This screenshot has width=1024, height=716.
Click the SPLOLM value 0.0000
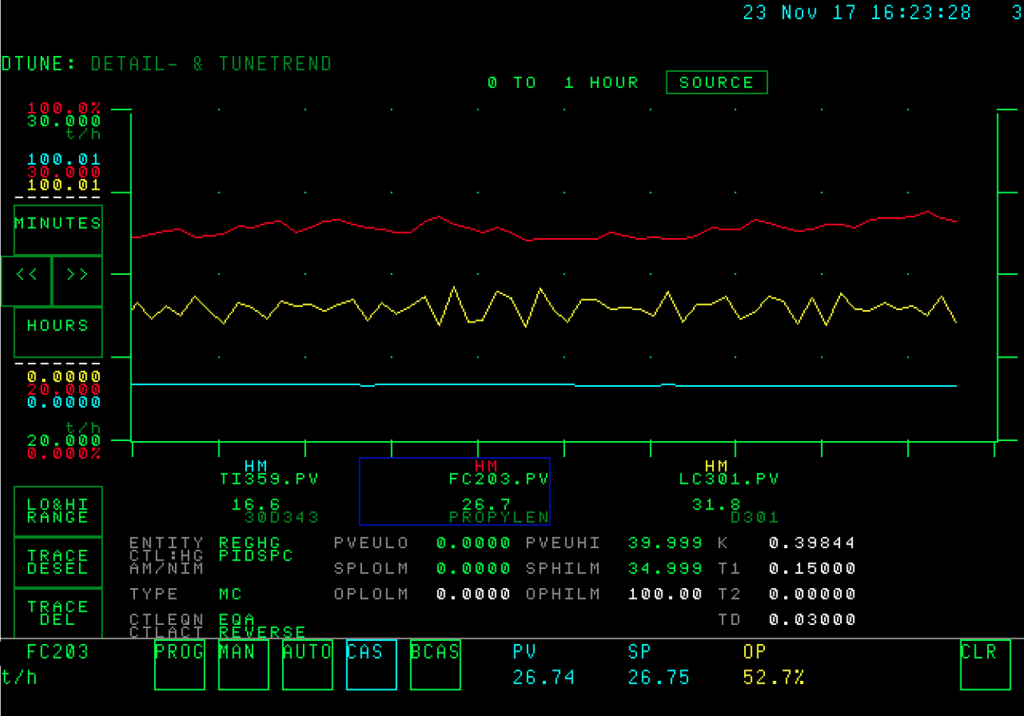(x=473, y=568)
